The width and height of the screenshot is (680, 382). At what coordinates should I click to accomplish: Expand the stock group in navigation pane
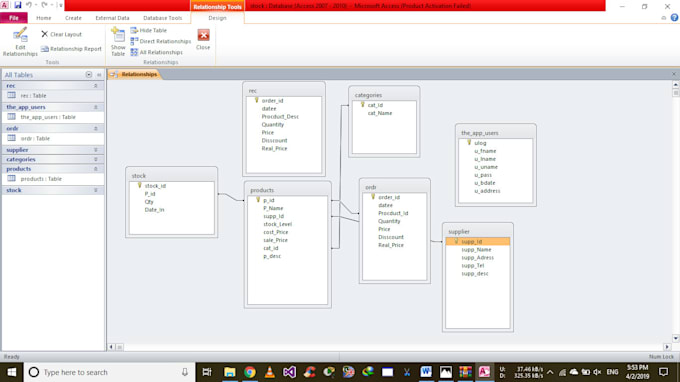[x=95, y=190]
